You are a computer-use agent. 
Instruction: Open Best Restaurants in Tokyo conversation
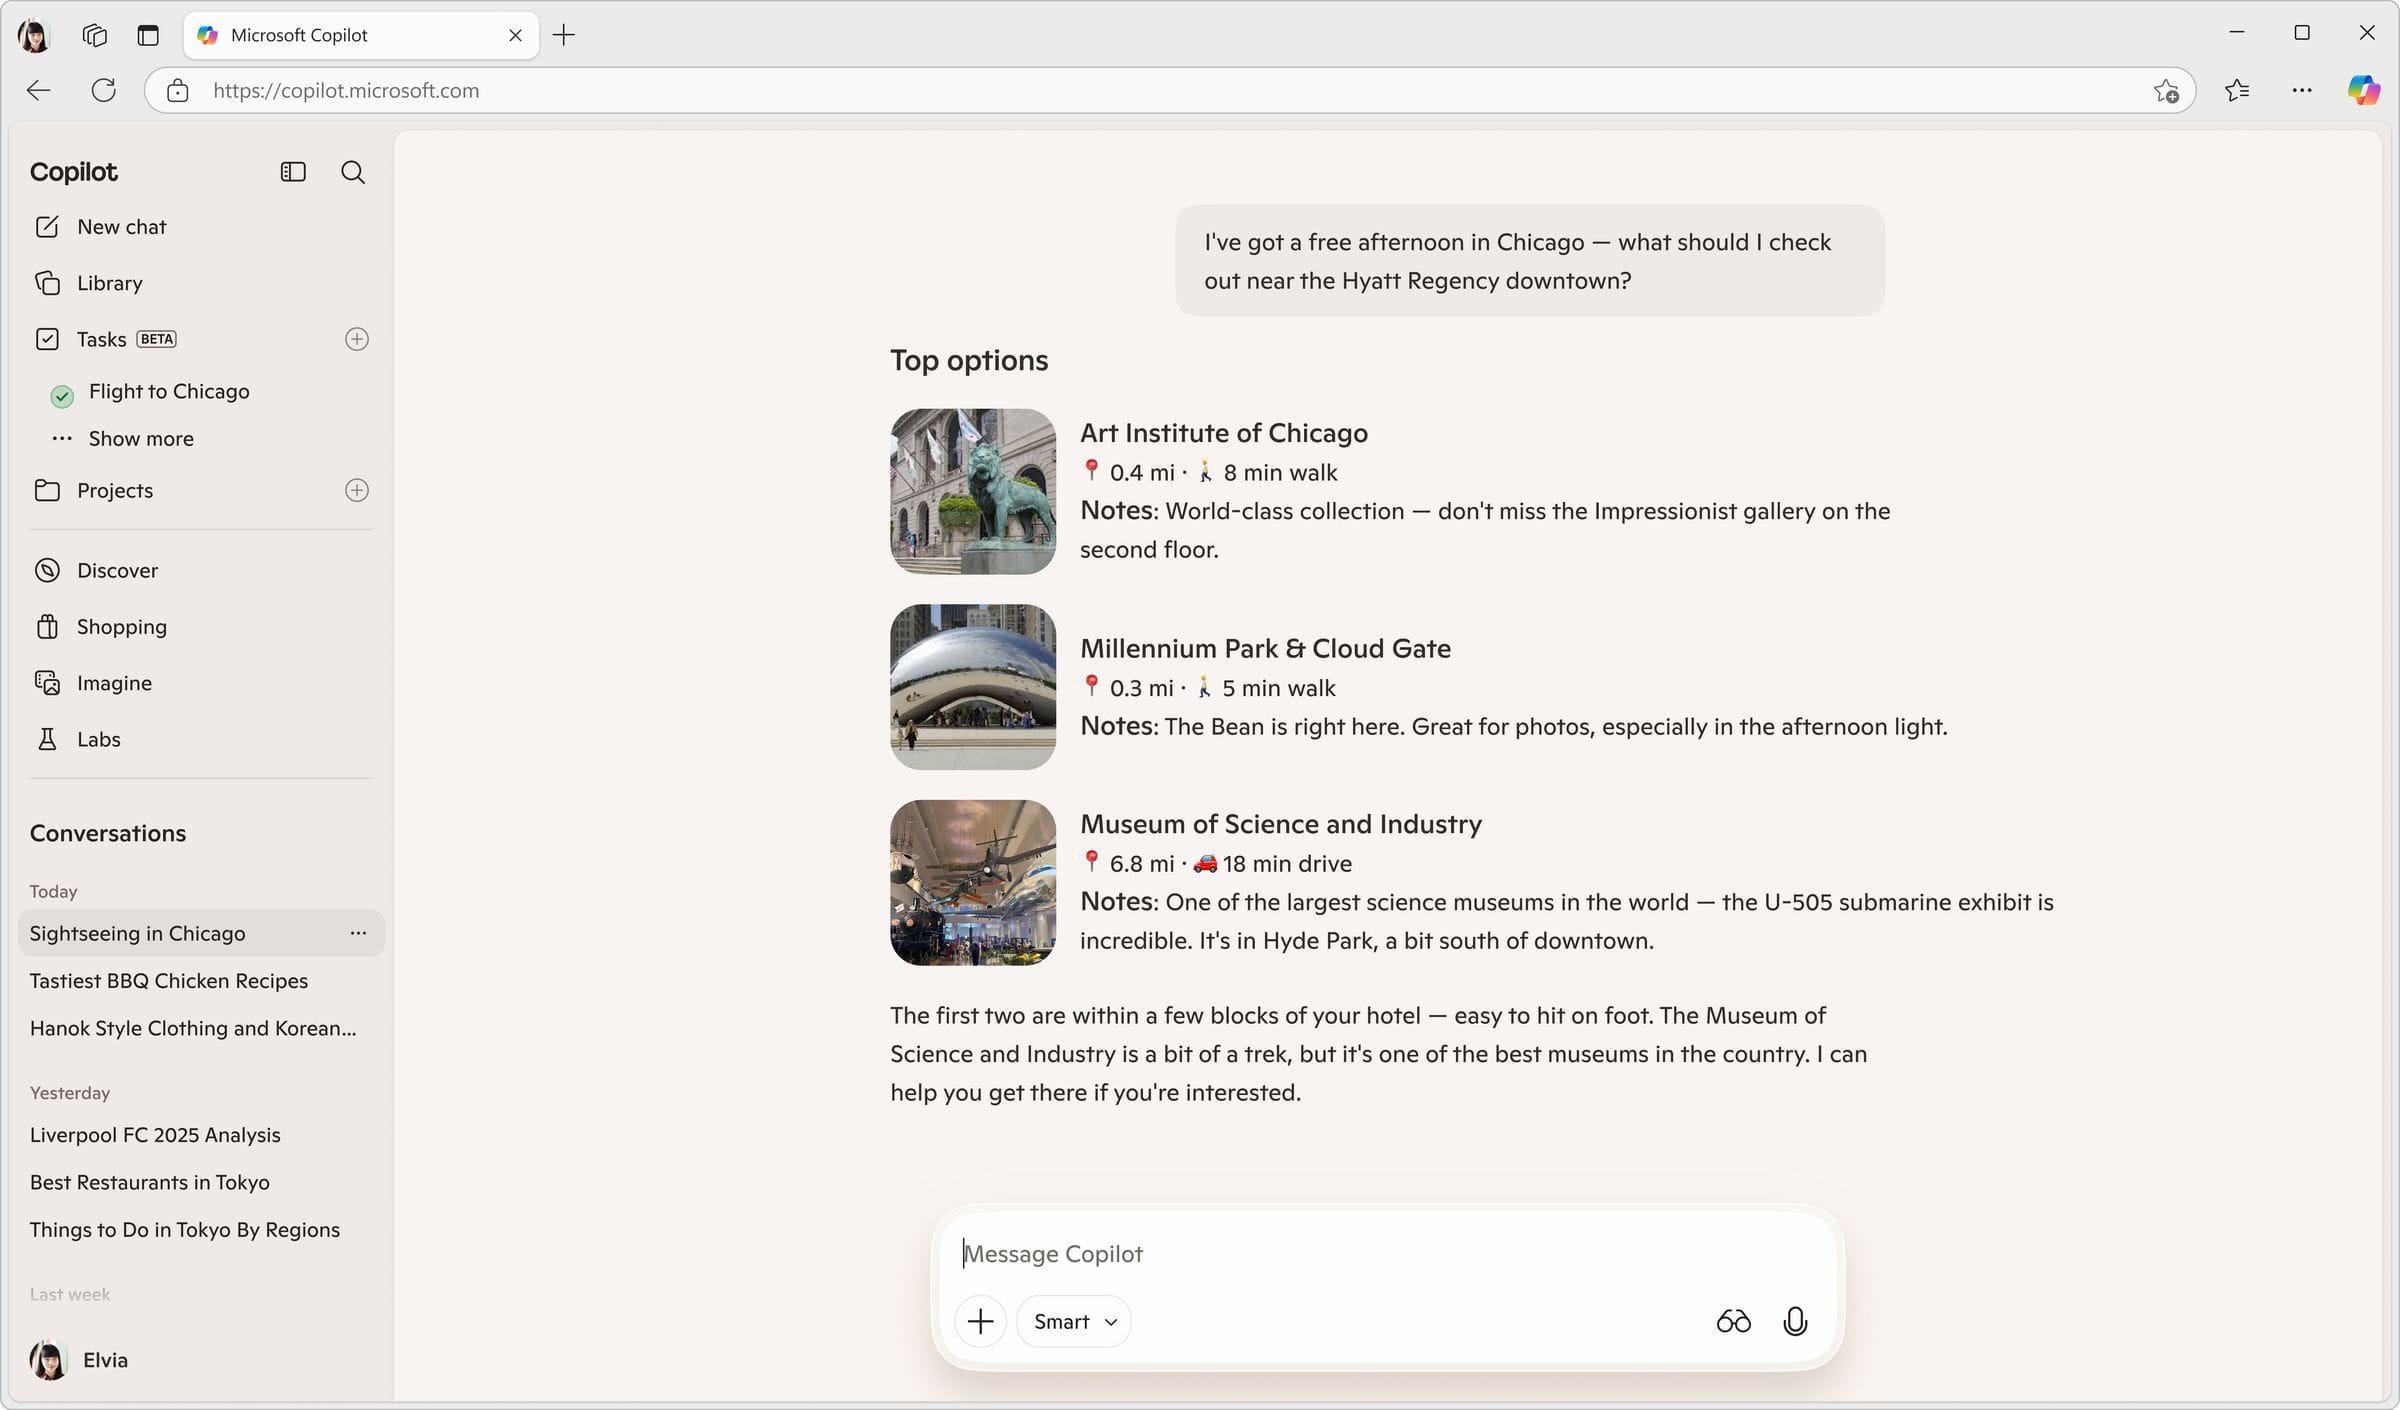tap(150, 1182)
